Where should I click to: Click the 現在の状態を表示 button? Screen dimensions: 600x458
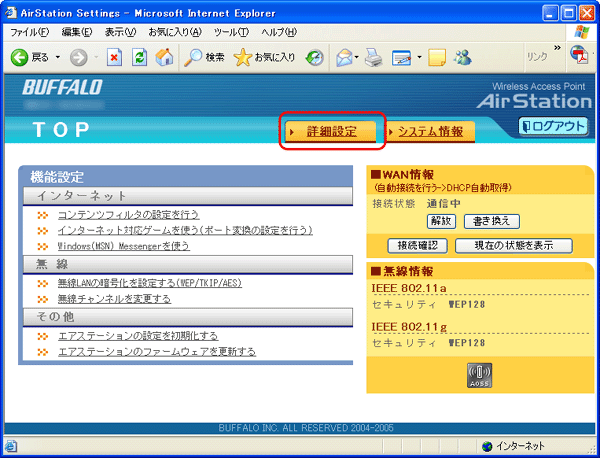click(514, 246)
